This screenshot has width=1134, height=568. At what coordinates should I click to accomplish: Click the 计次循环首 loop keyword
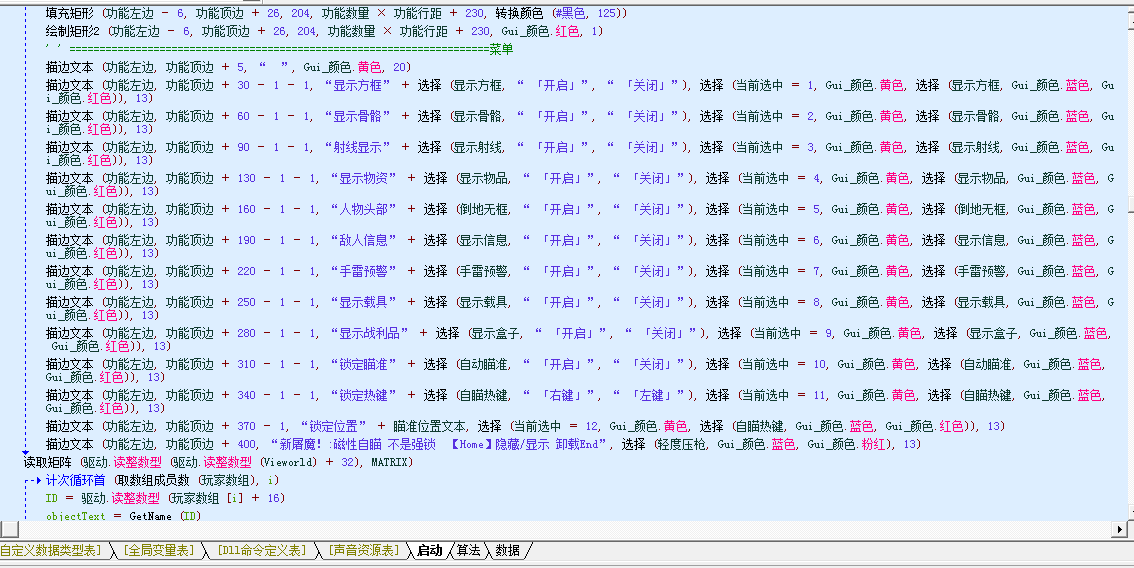[x=76, y=481]
